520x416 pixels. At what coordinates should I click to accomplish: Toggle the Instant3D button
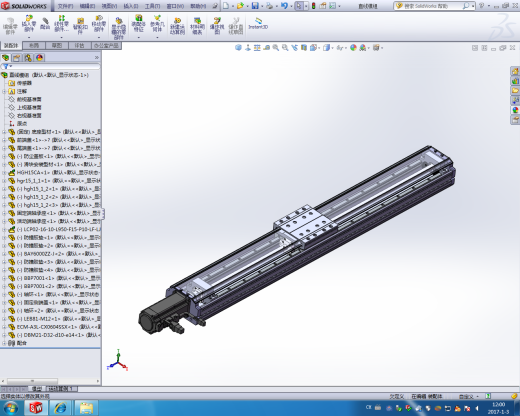coord(258,24)
